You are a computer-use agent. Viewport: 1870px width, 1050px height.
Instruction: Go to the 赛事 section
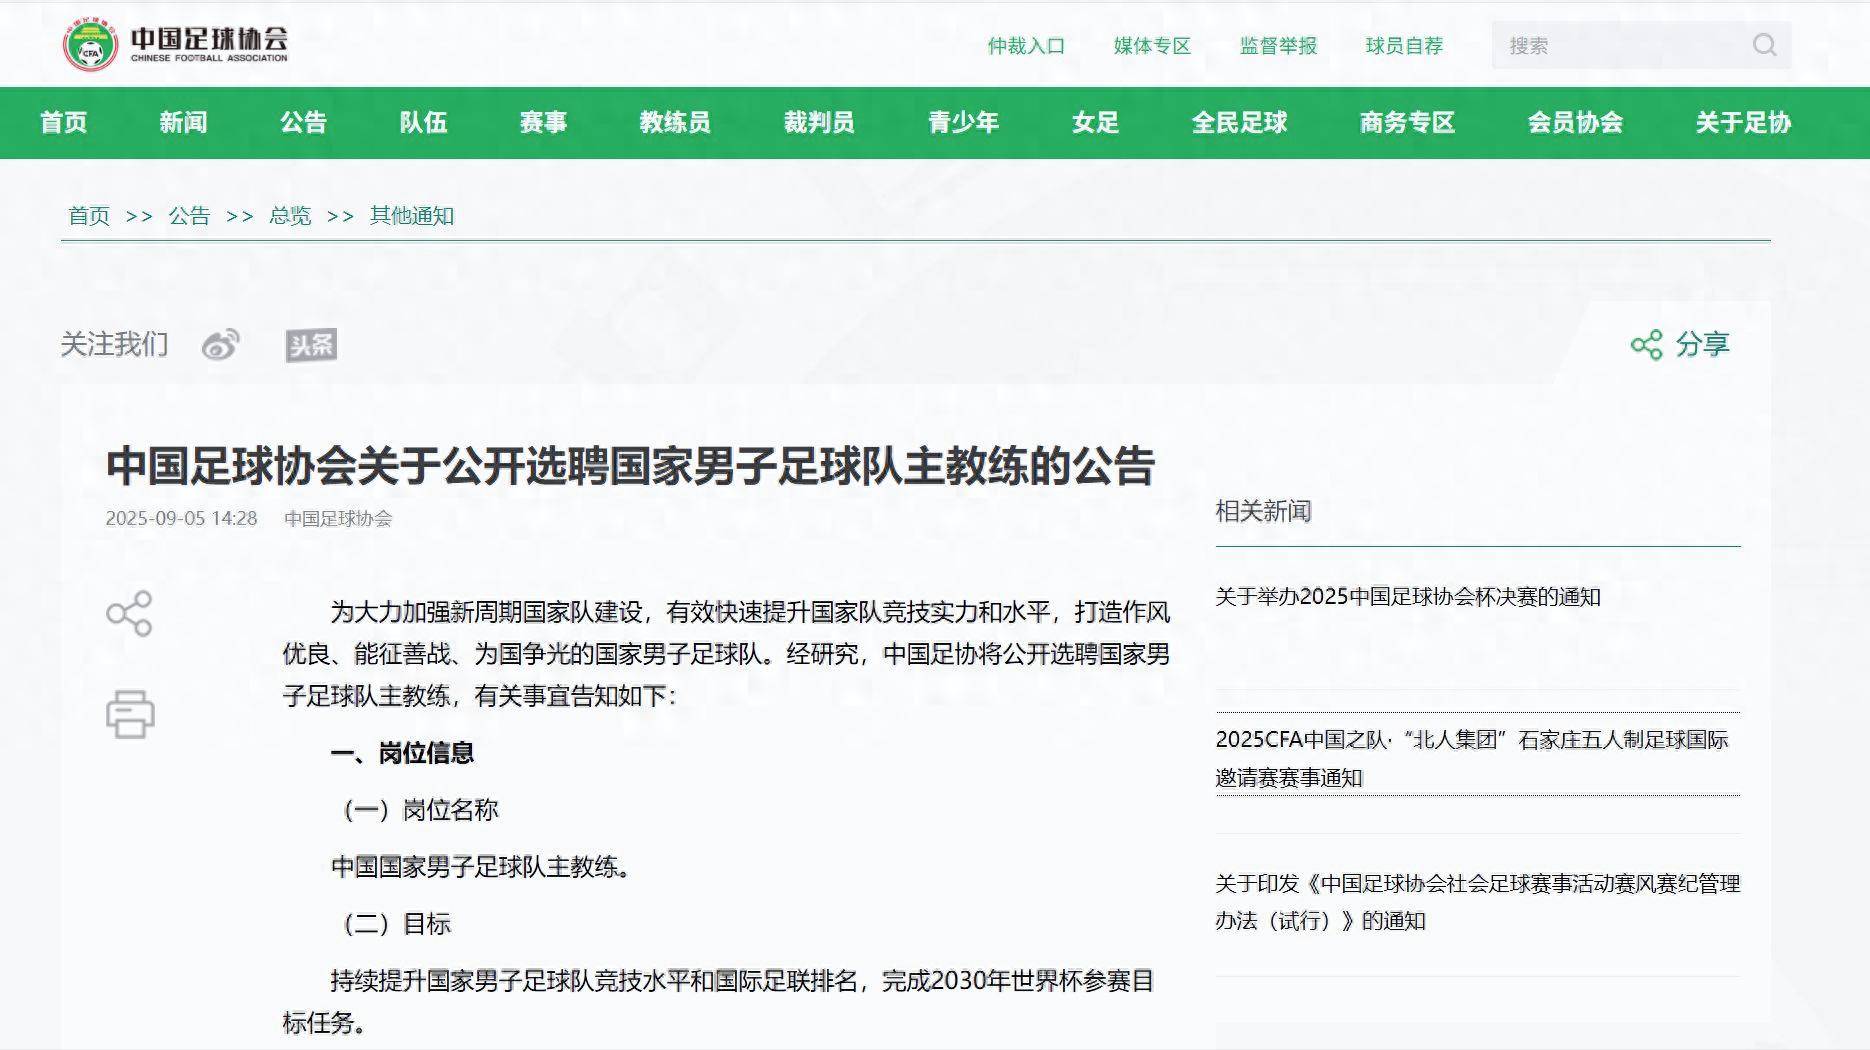click(541, 122)
